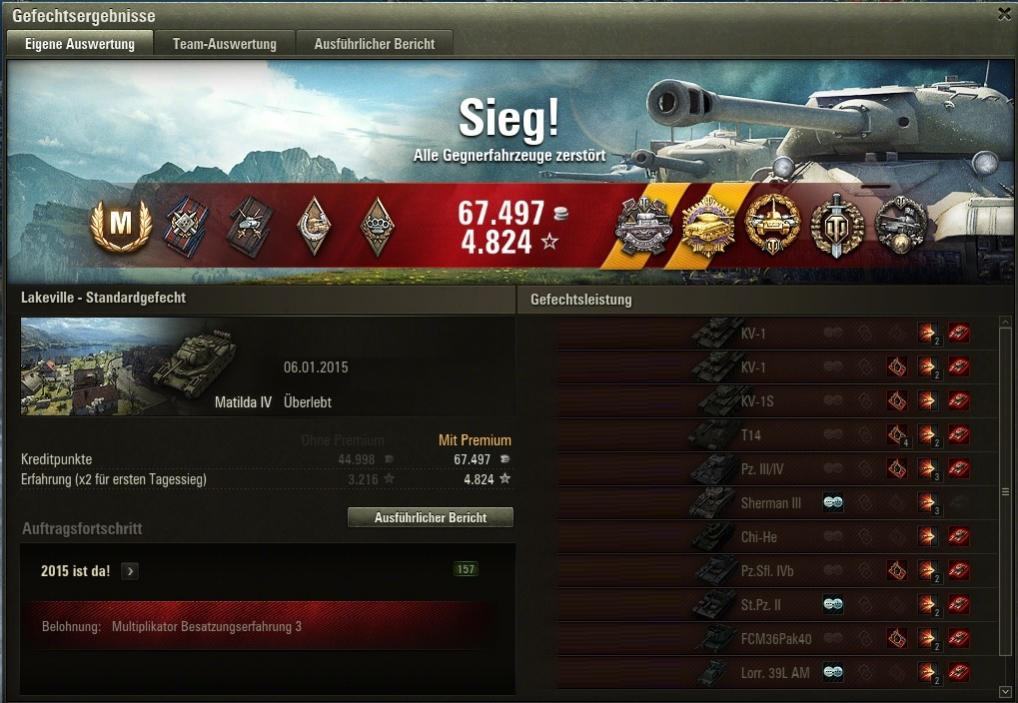This screenshot has height=703, width=1018.
Task: Click the Mastery badge M medal icon
Action: [121, 225]
